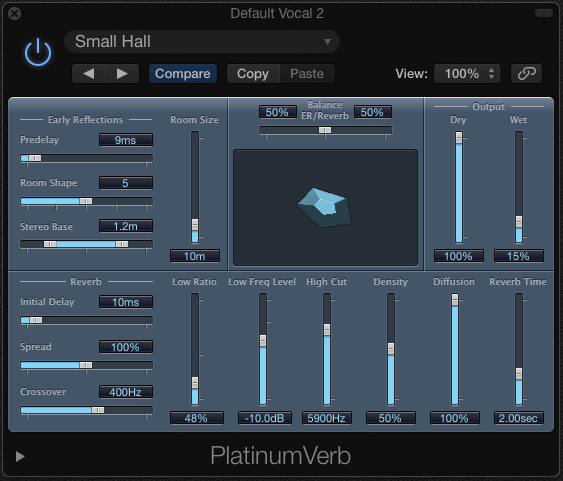
Task: Open the View 100% size stepper
Action: (467, 74)
